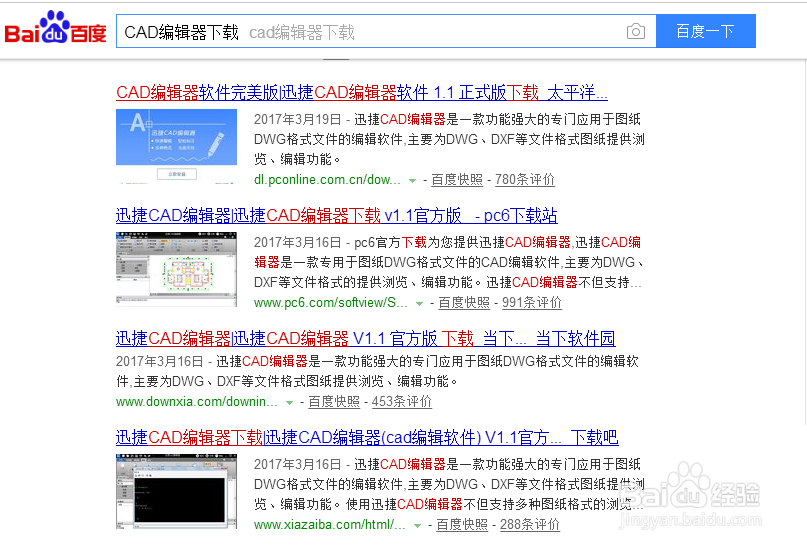
Task: Expand dropdown arrow next to www.downxia.com URL
Action: pos(289,402)
